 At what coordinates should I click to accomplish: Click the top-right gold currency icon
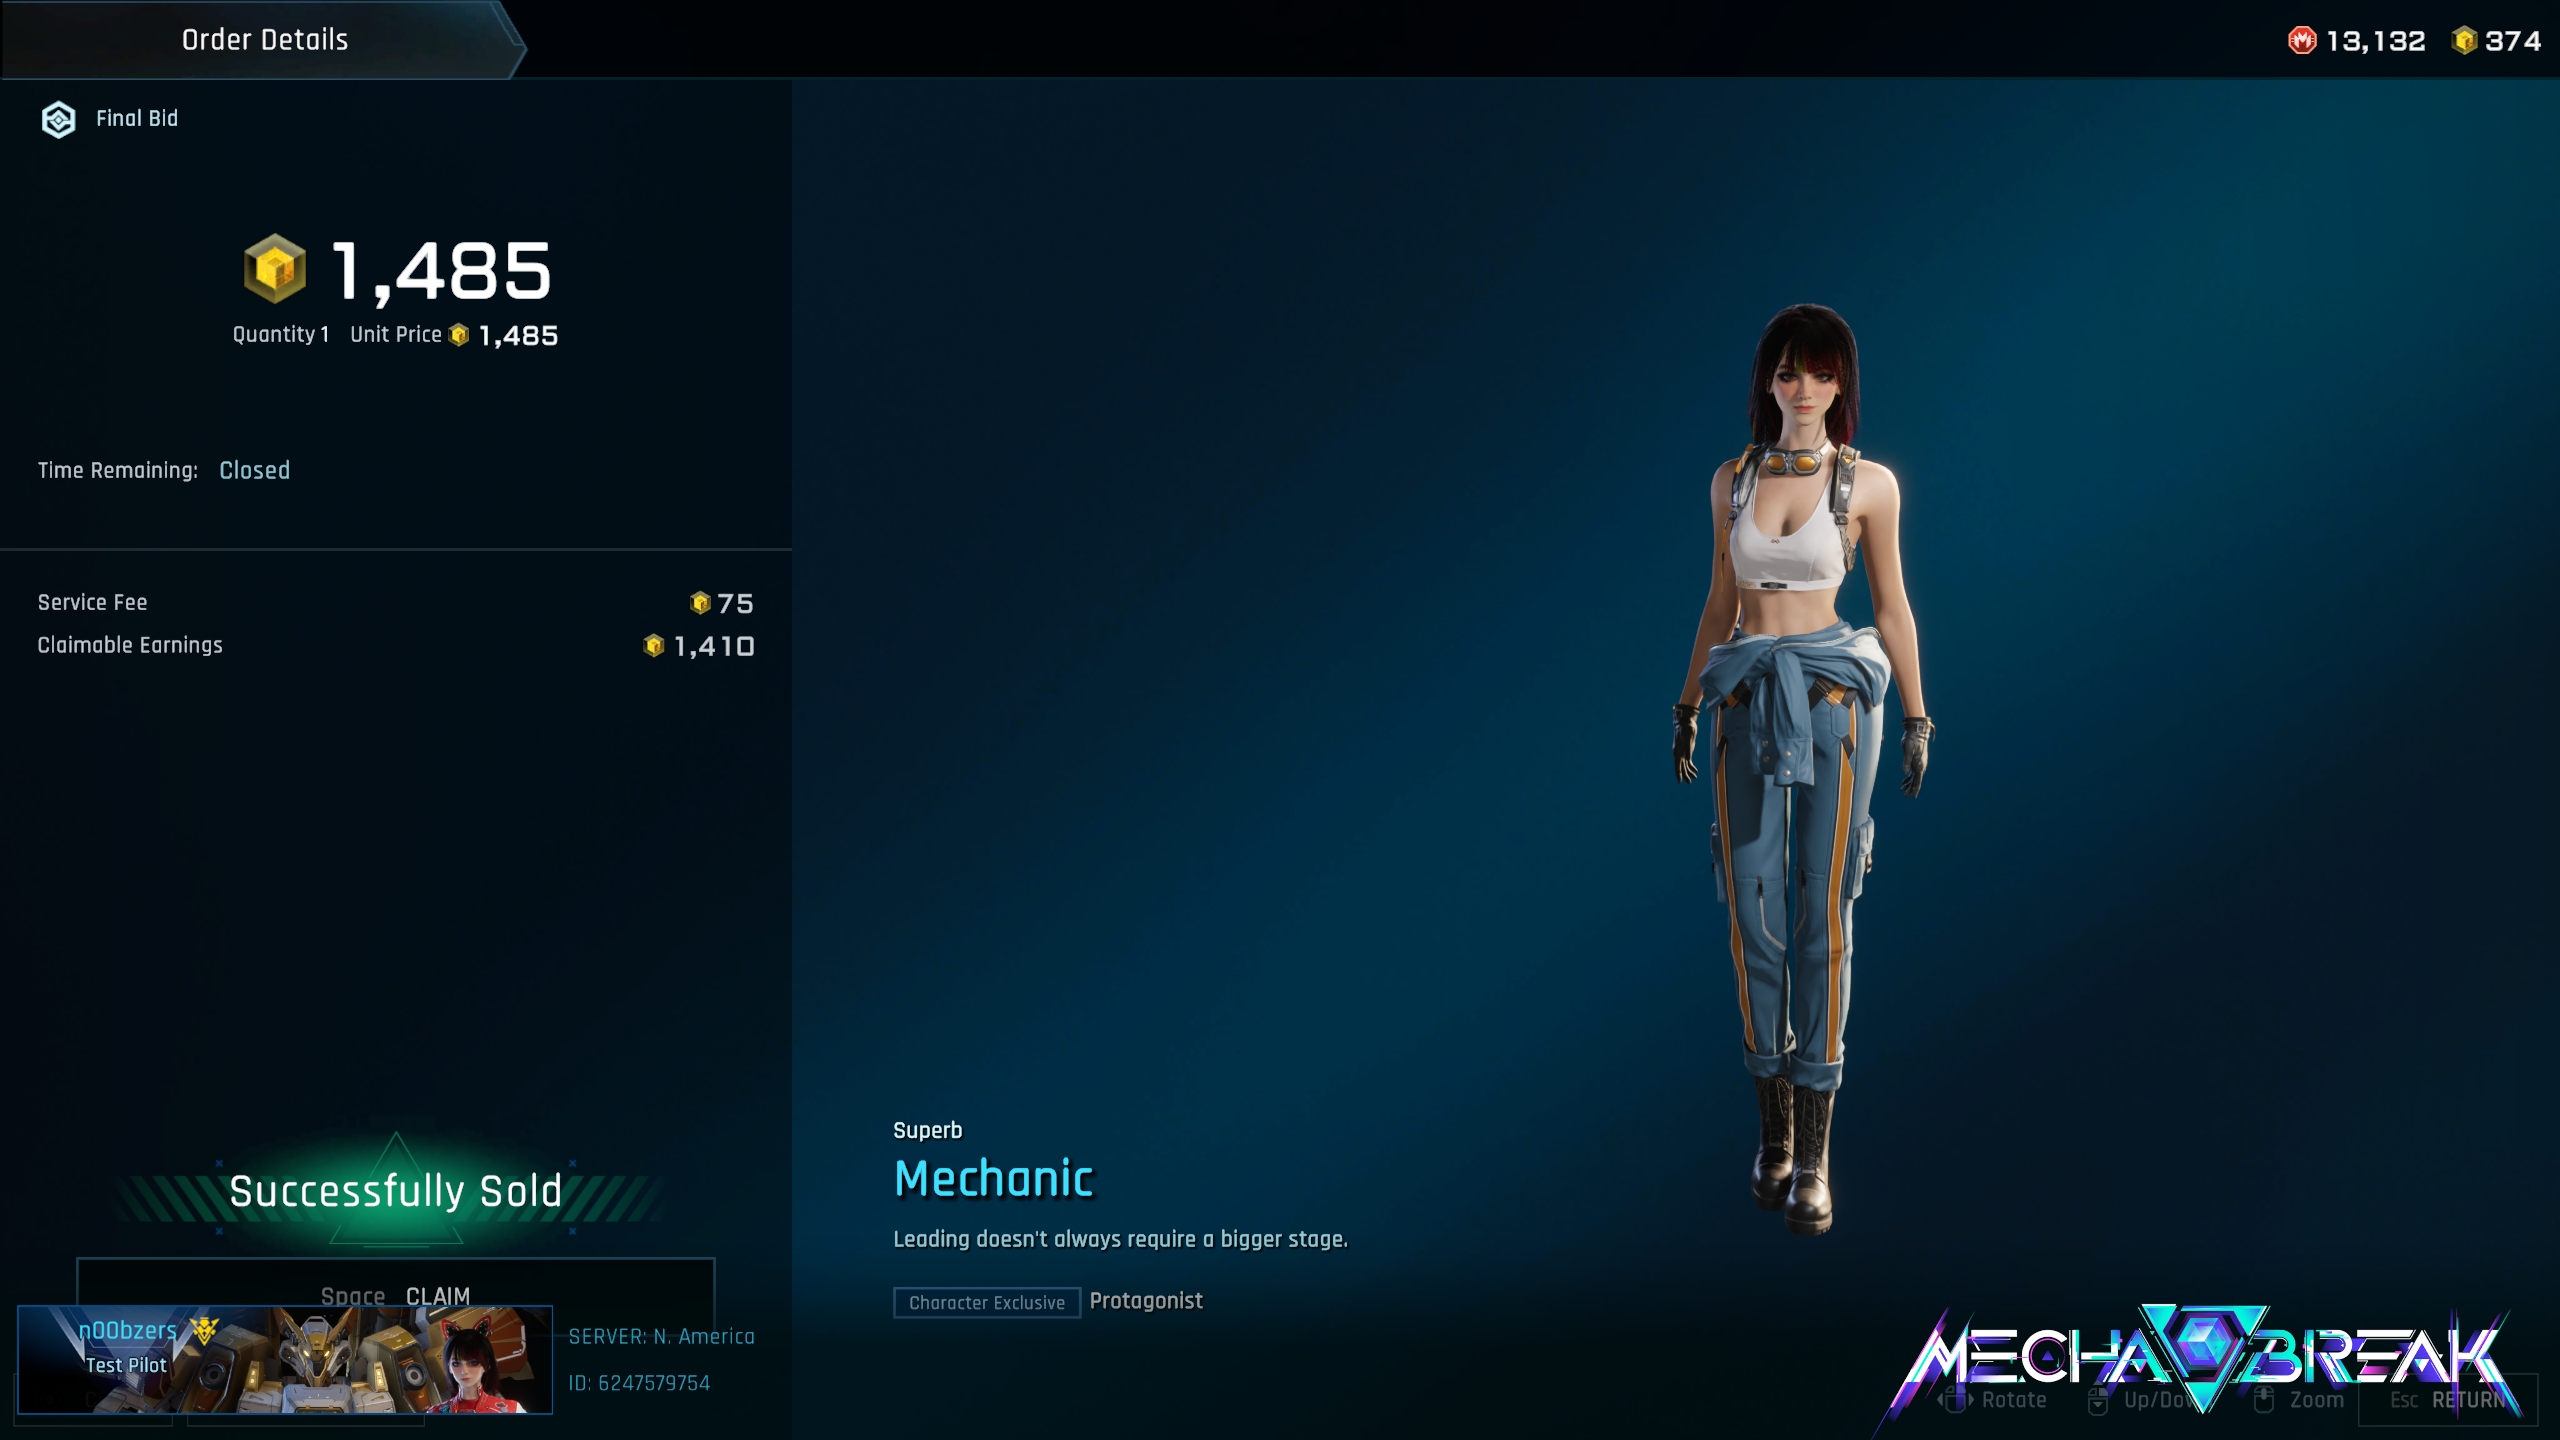click(x=2465, y=41)
